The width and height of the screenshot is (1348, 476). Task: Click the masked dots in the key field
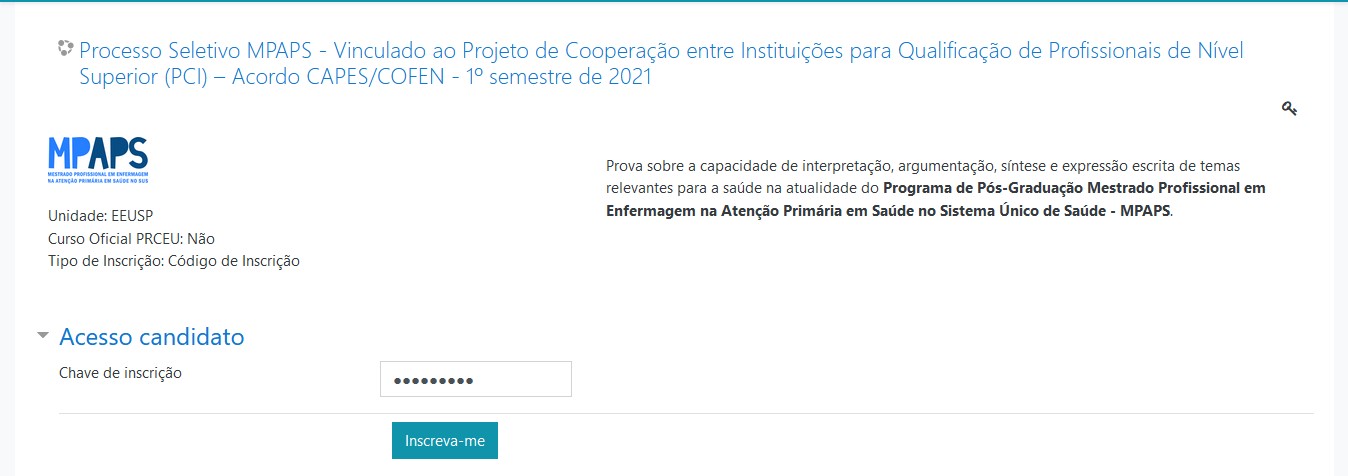433,381
